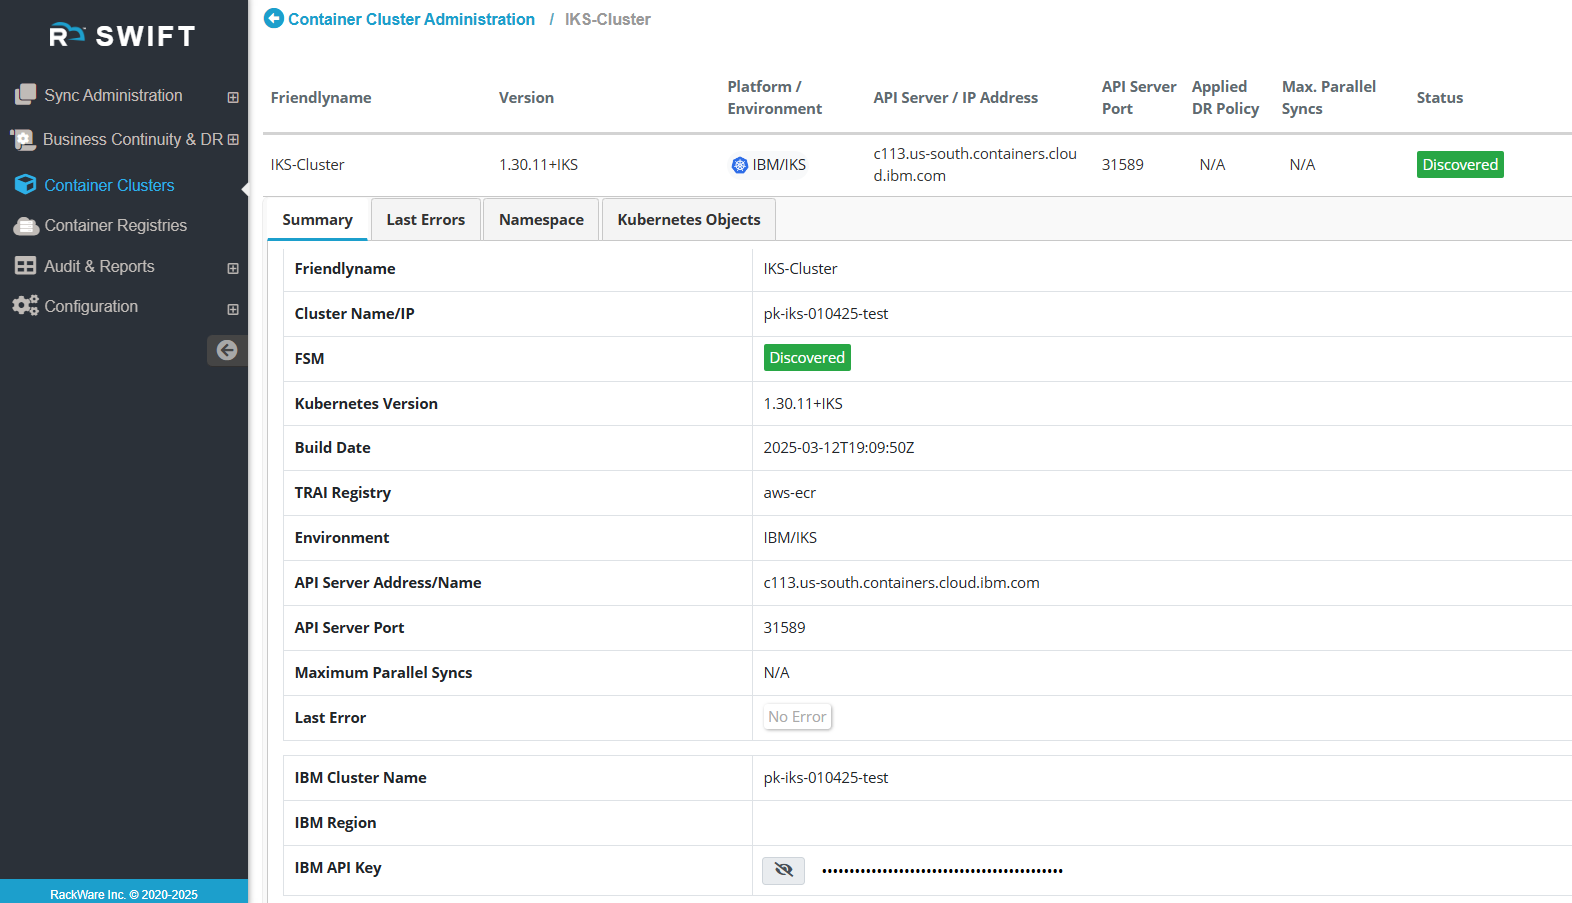
Task: Select Container Clusters in the sidebar
Action: point(109,185)
